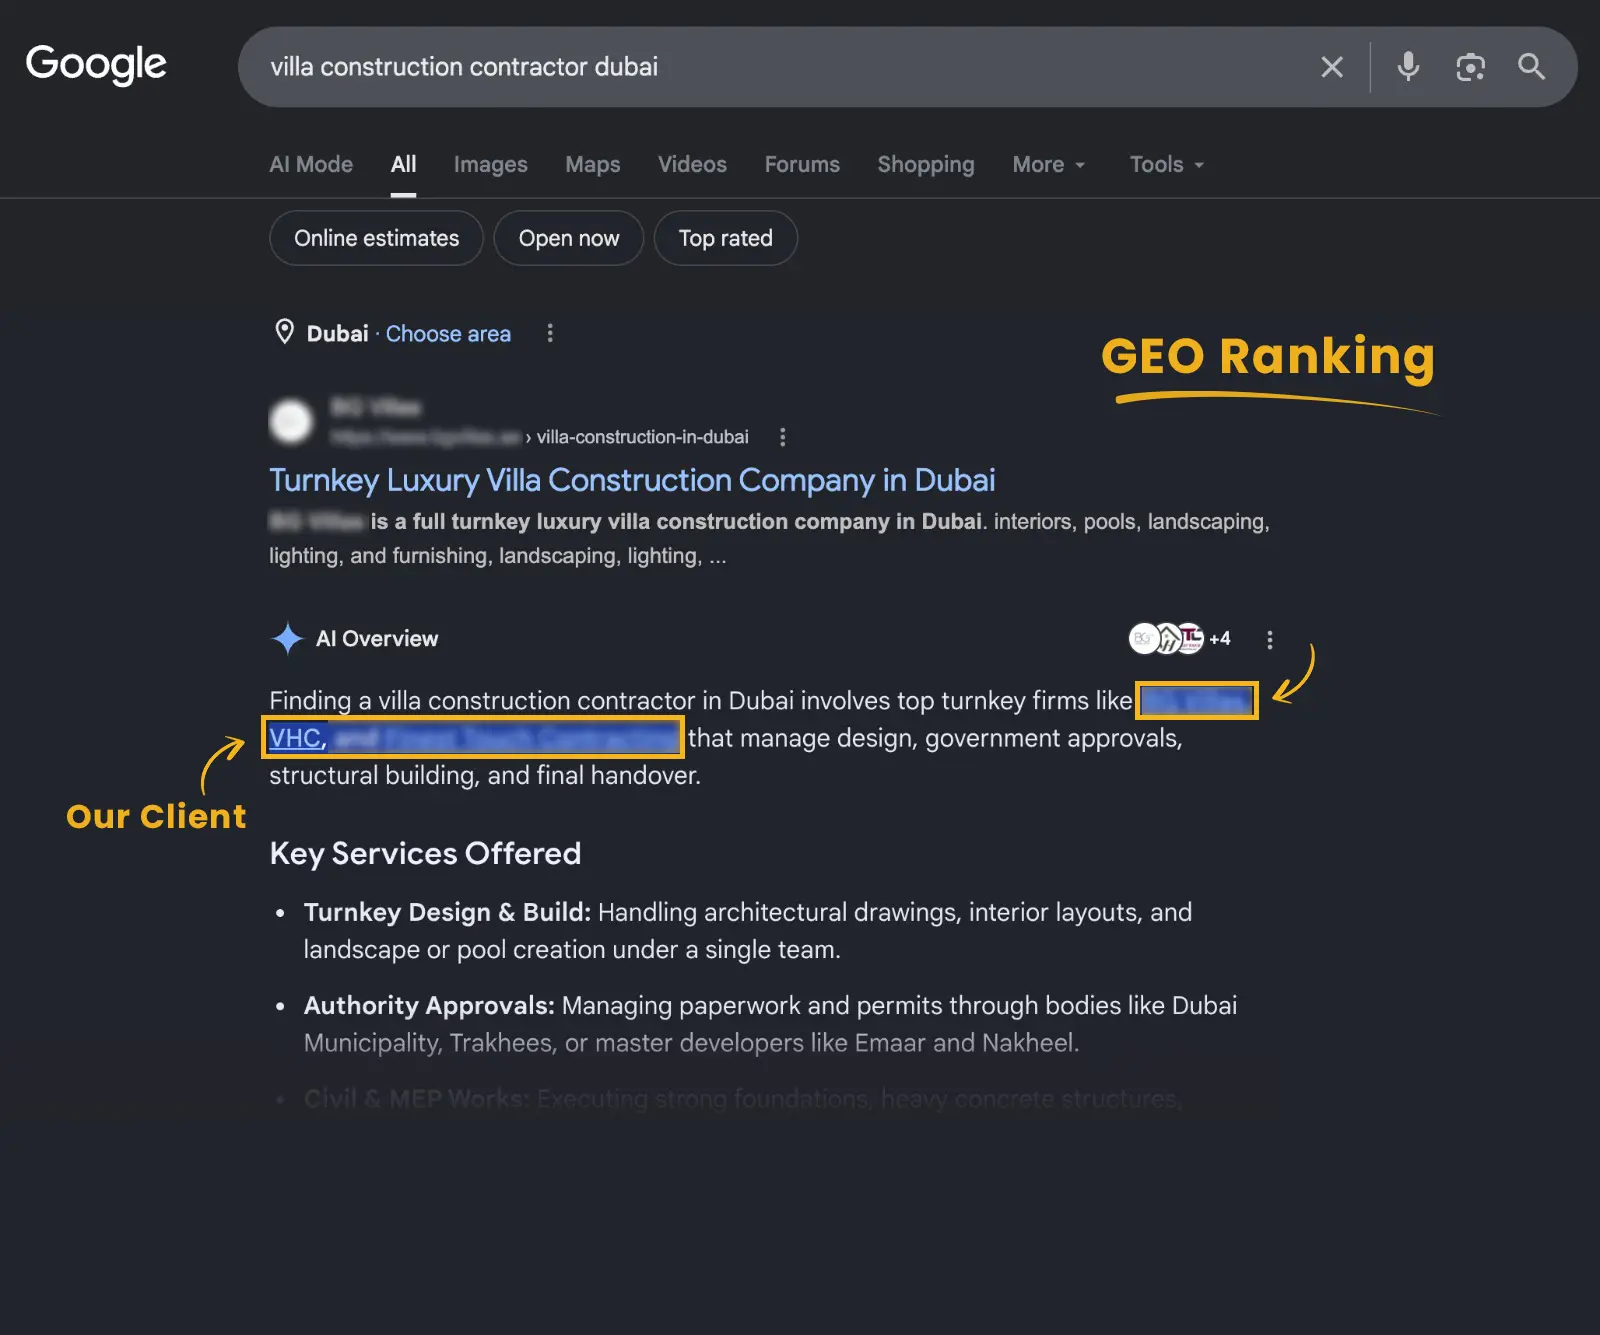Click the villa-construction-in-dubai breadcrumb text
1600x1335 pixels.
(x=642, y=437)
